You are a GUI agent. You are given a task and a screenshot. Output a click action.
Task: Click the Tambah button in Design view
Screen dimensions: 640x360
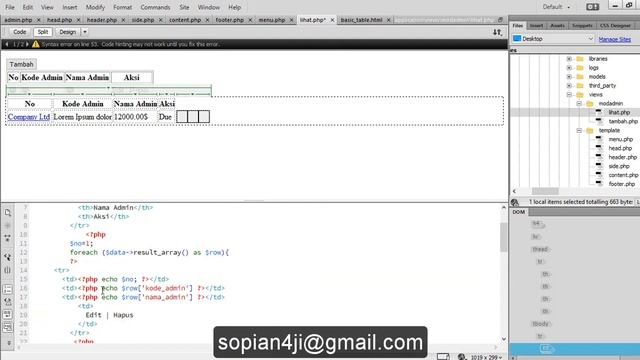tap(21, 64)
